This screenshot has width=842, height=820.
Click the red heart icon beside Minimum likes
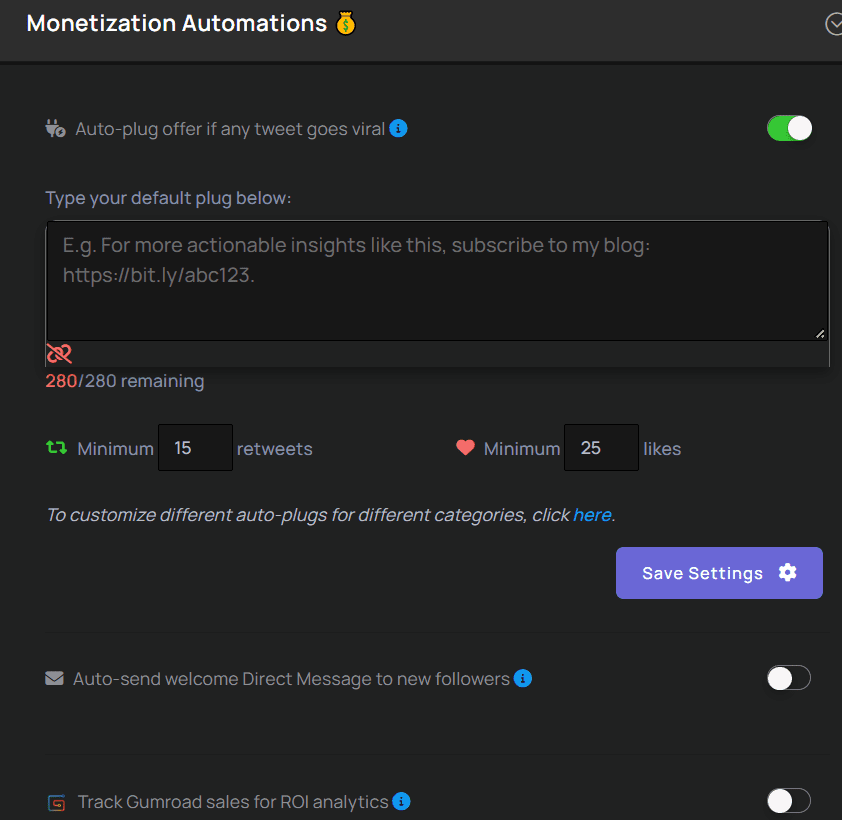464,447
